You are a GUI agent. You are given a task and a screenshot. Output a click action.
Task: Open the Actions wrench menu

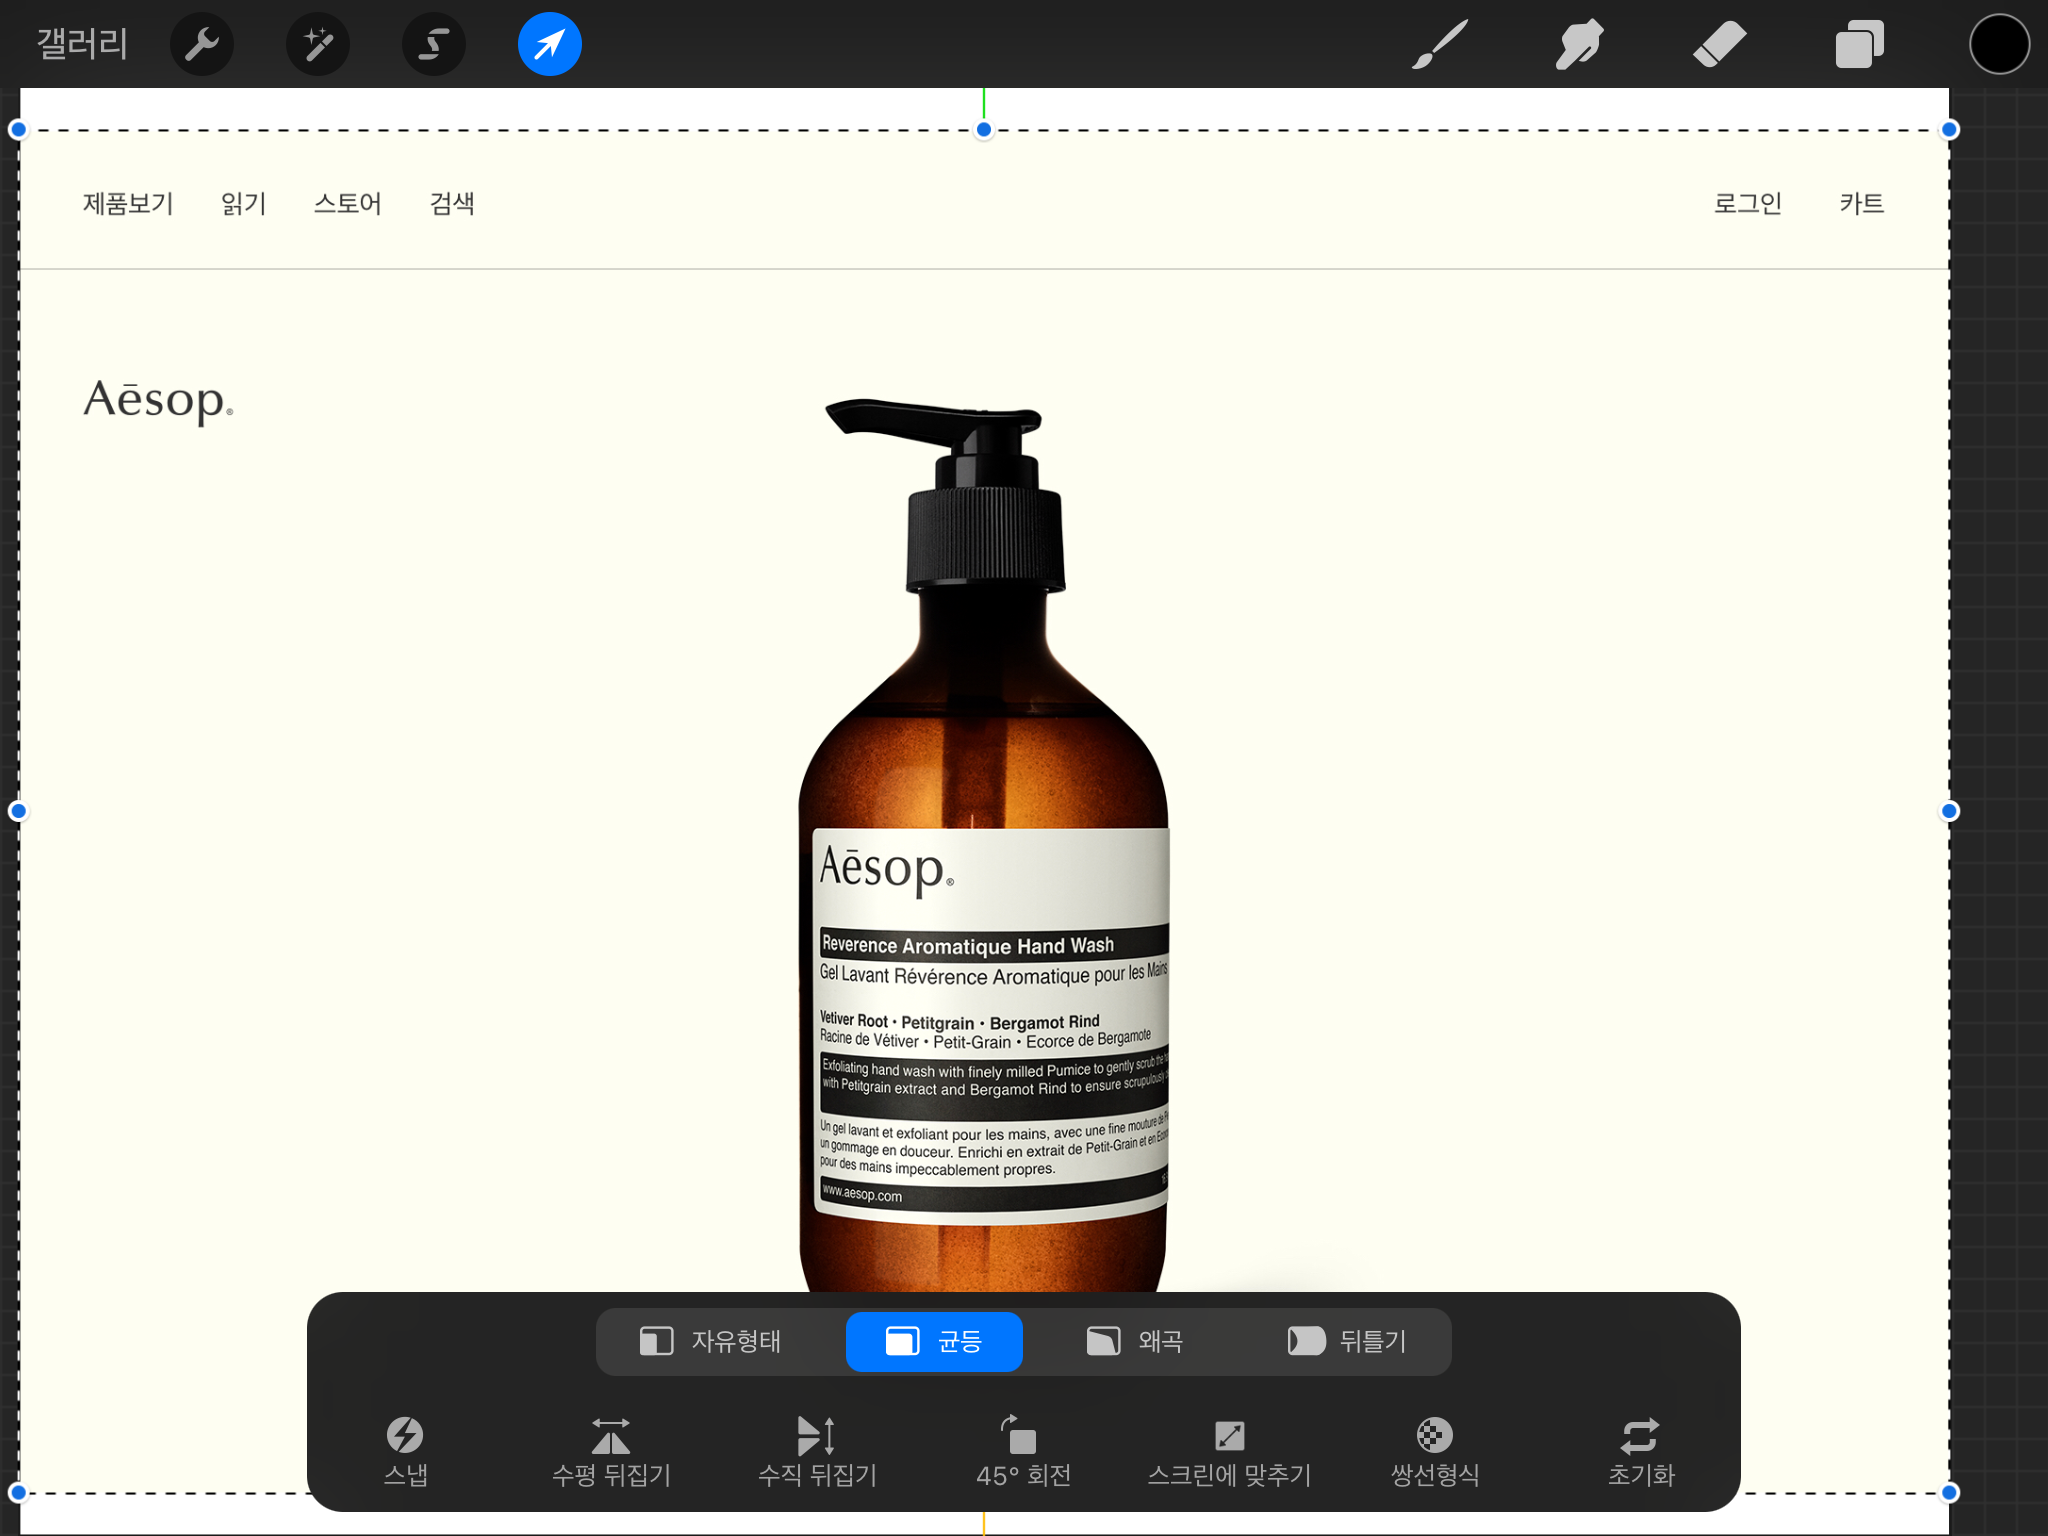click(202, 44)
